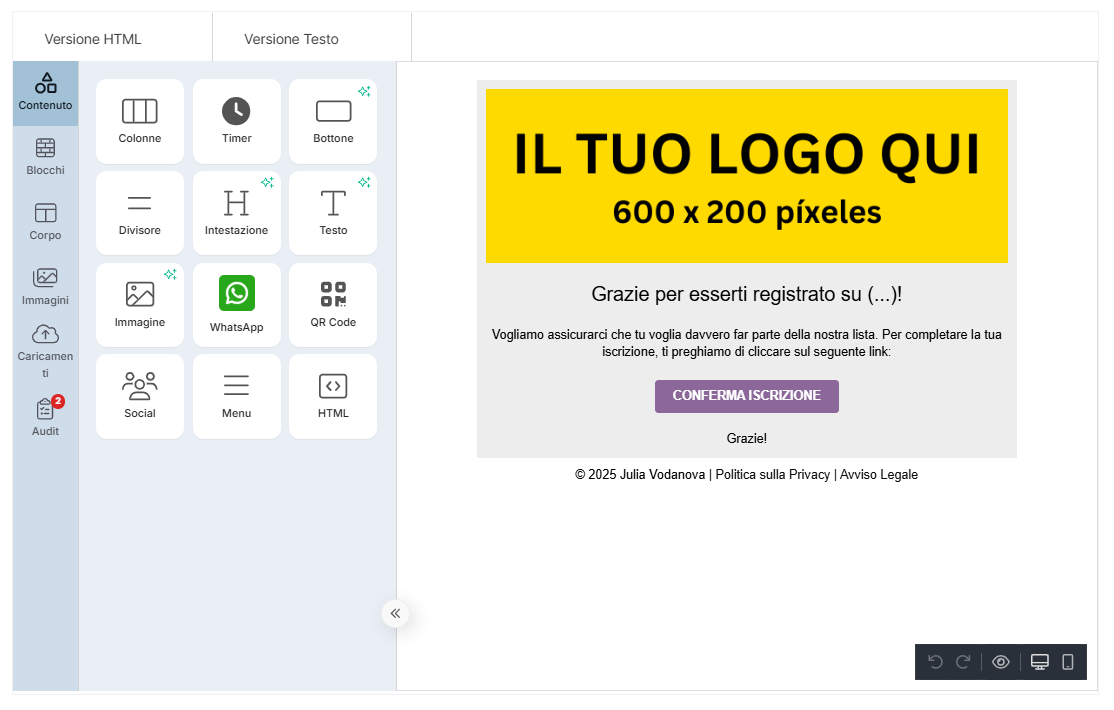Open the Audit panel with badge
Image resolution: width=1114 pixels, height=710 pixels.
tap(45, 417)
